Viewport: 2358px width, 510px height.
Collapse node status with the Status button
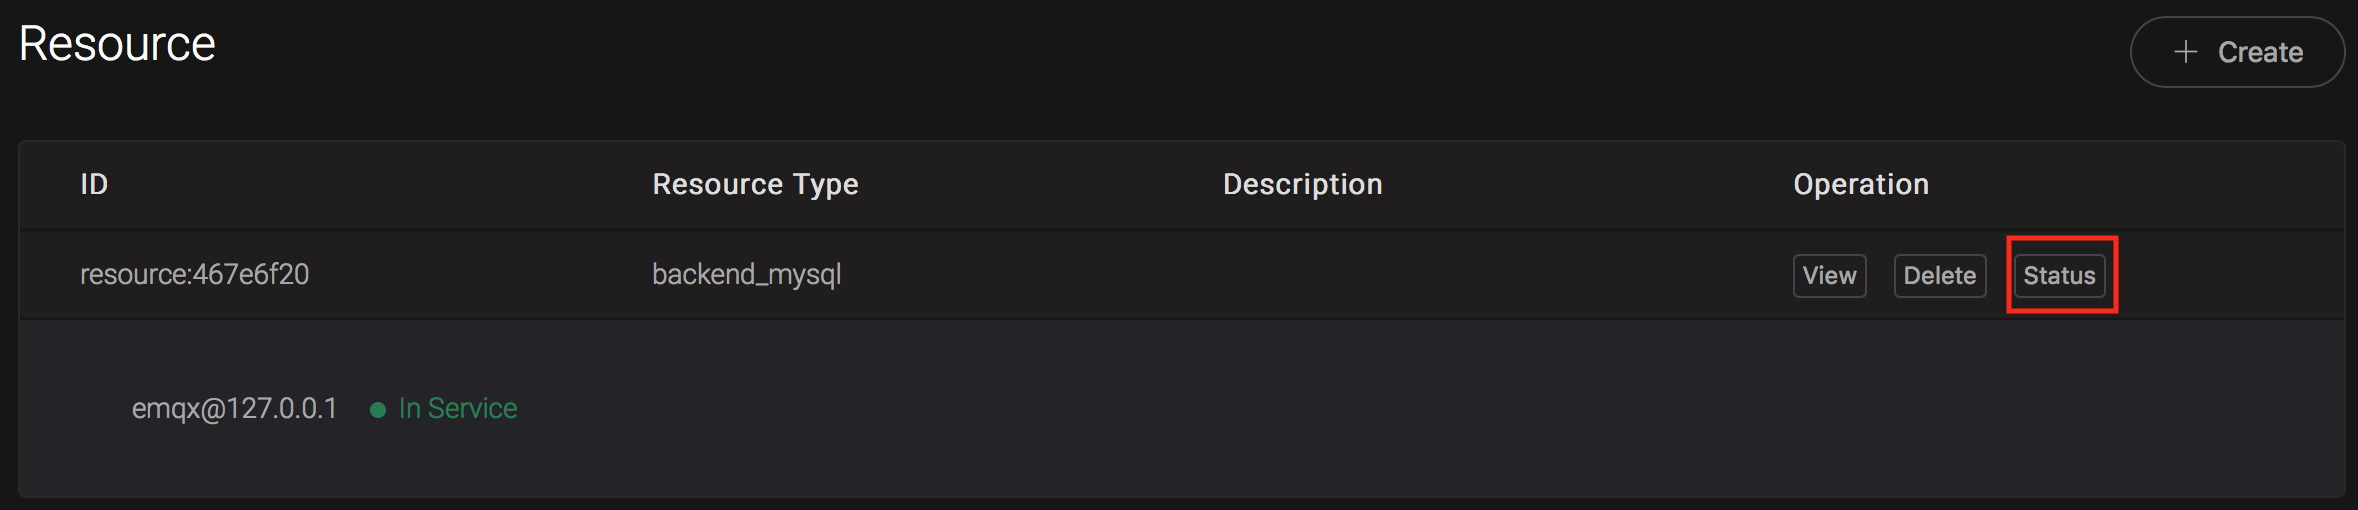pyautogui.click(x=2059, y=276)
